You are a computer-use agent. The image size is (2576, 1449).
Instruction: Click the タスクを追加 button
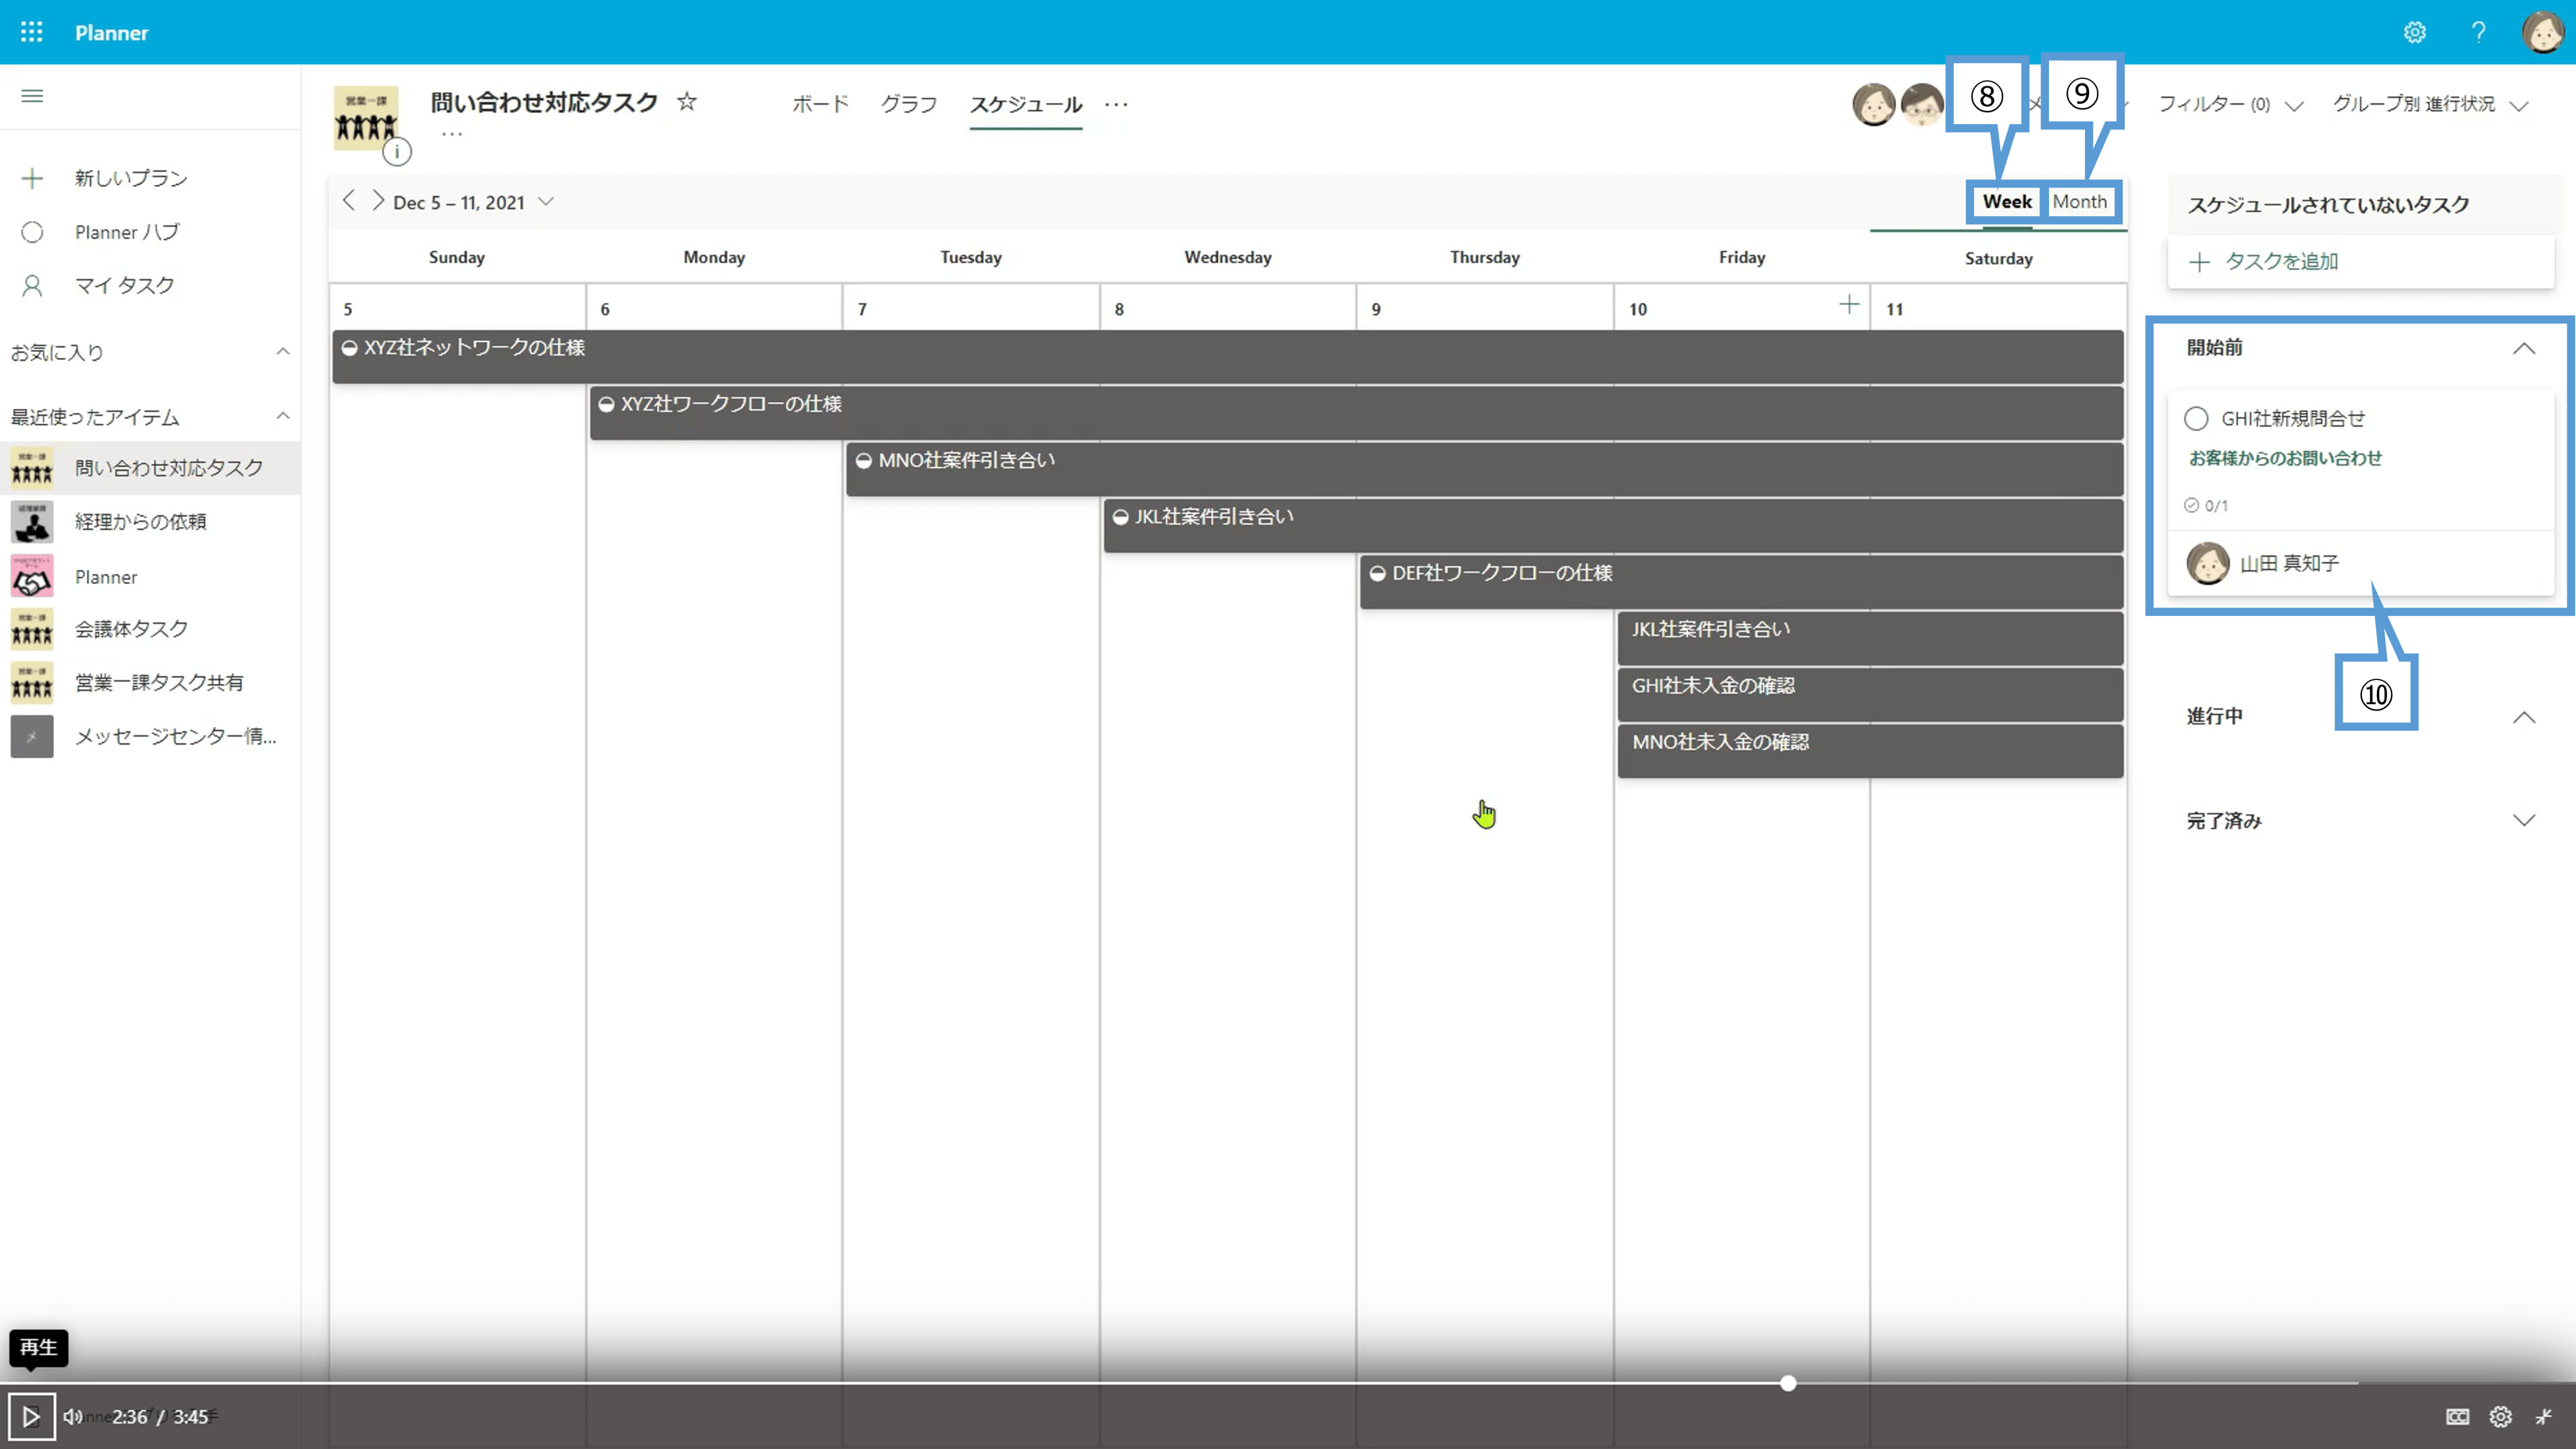(2281, 261)
